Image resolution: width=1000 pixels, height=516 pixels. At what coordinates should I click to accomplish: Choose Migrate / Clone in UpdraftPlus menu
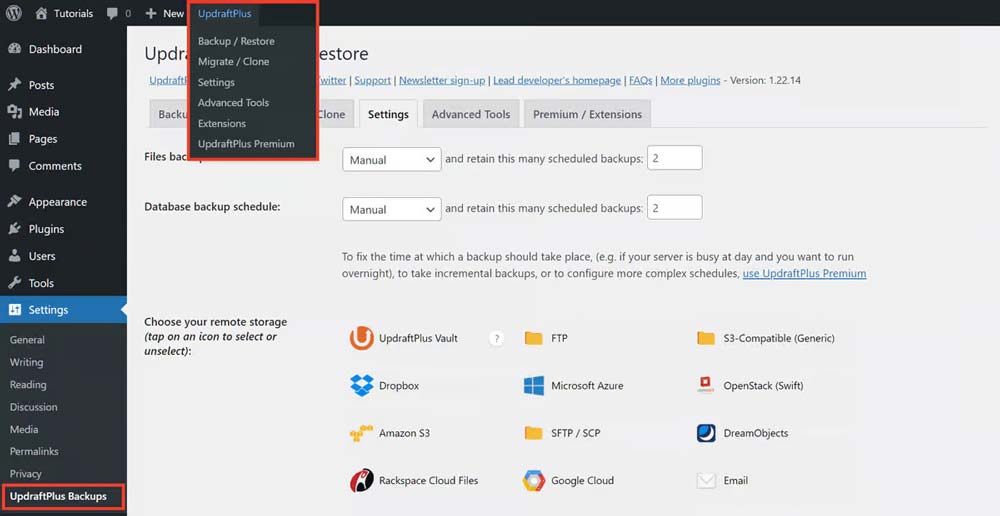click(233, 62)
